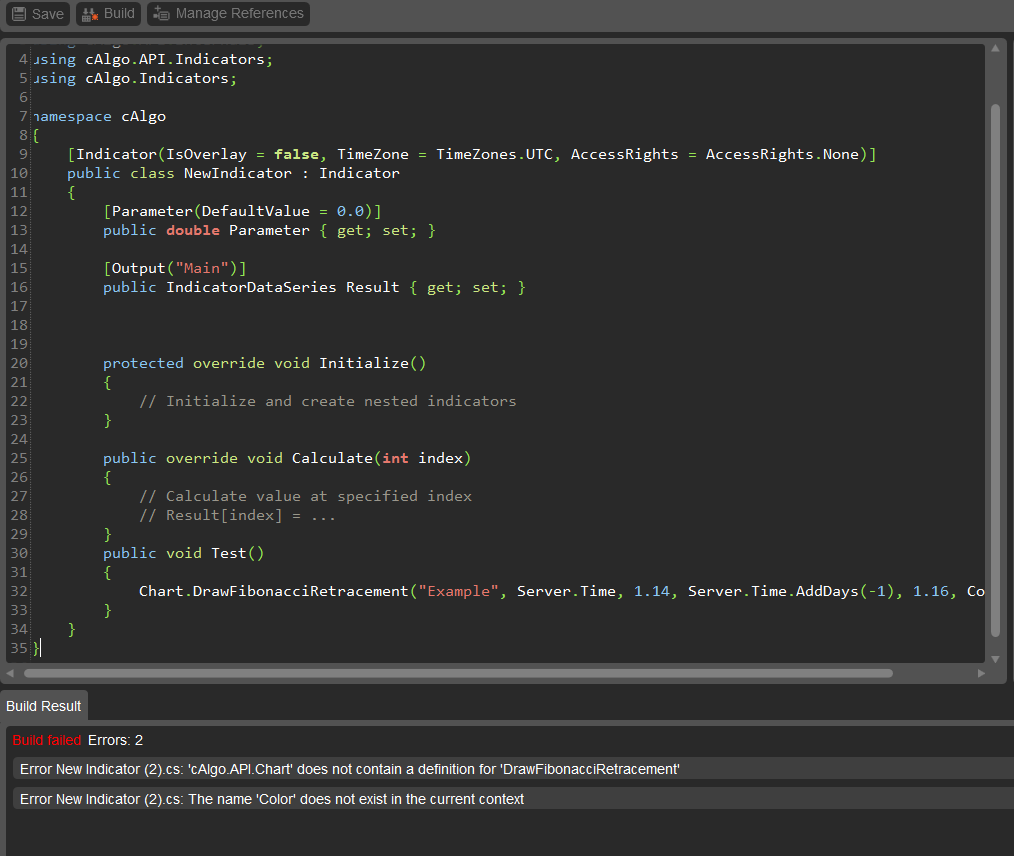This screenshot has width=1014, height=856.
Task: Click the Manage References icon
Action: point(161,14)
